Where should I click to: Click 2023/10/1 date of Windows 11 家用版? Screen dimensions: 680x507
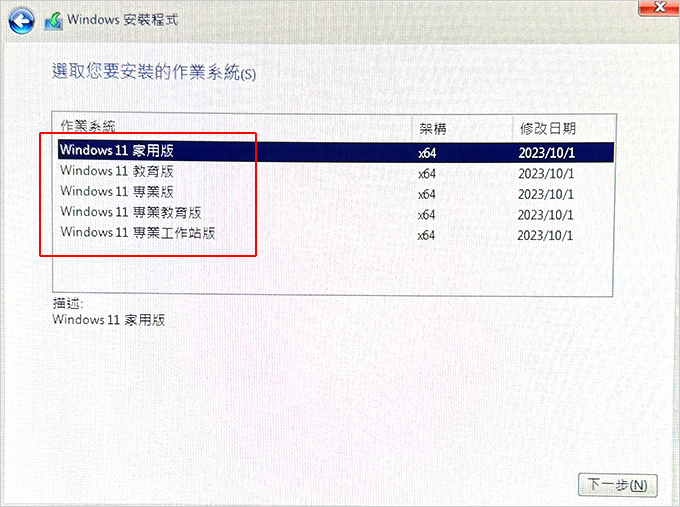[x=546, y=153]
